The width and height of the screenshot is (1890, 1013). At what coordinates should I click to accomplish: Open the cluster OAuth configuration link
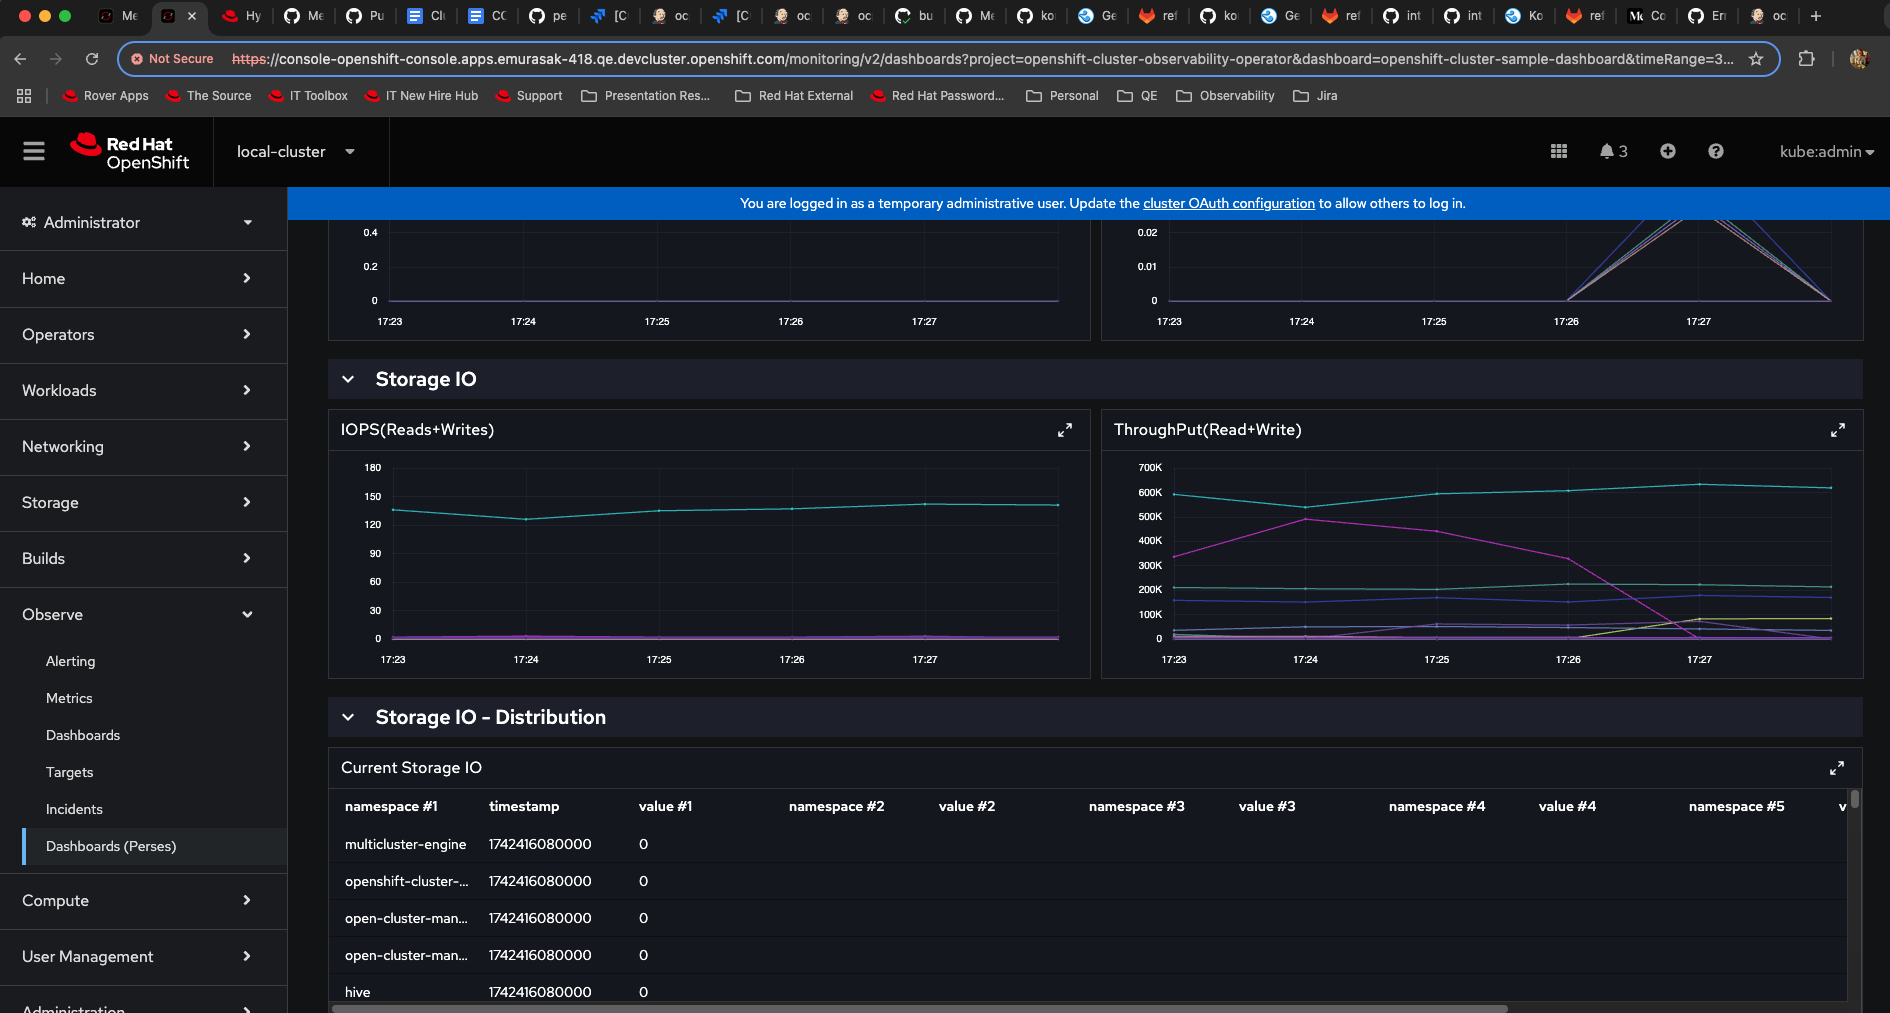pos(1228,203)
